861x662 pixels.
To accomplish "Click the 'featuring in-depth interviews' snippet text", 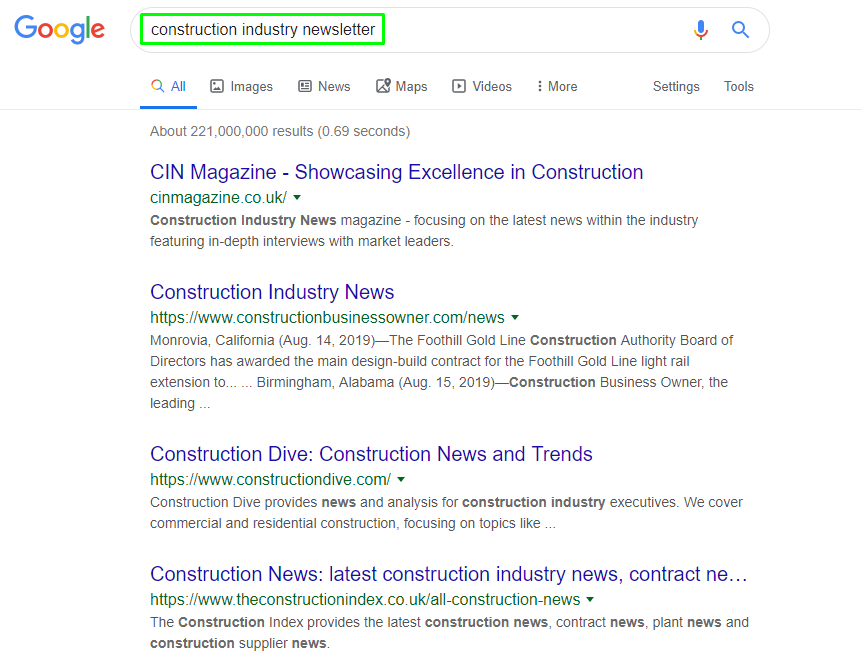I will point(301,242).
